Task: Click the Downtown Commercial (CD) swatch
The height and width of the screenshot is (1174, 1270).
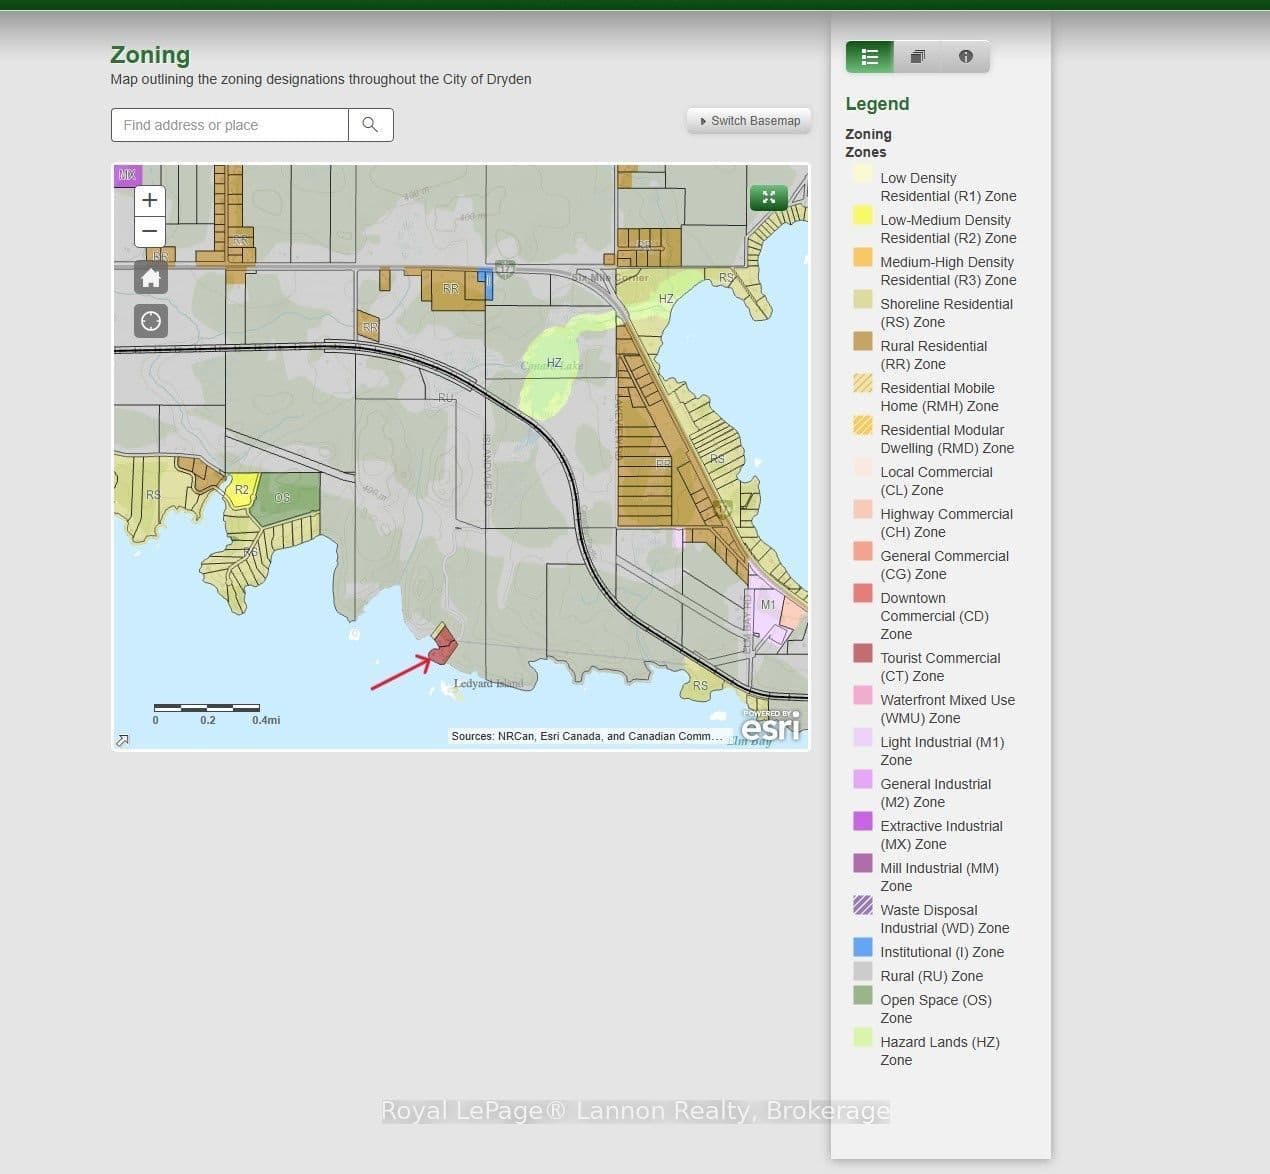Action: pyautogui.click(x=863, y=593)
